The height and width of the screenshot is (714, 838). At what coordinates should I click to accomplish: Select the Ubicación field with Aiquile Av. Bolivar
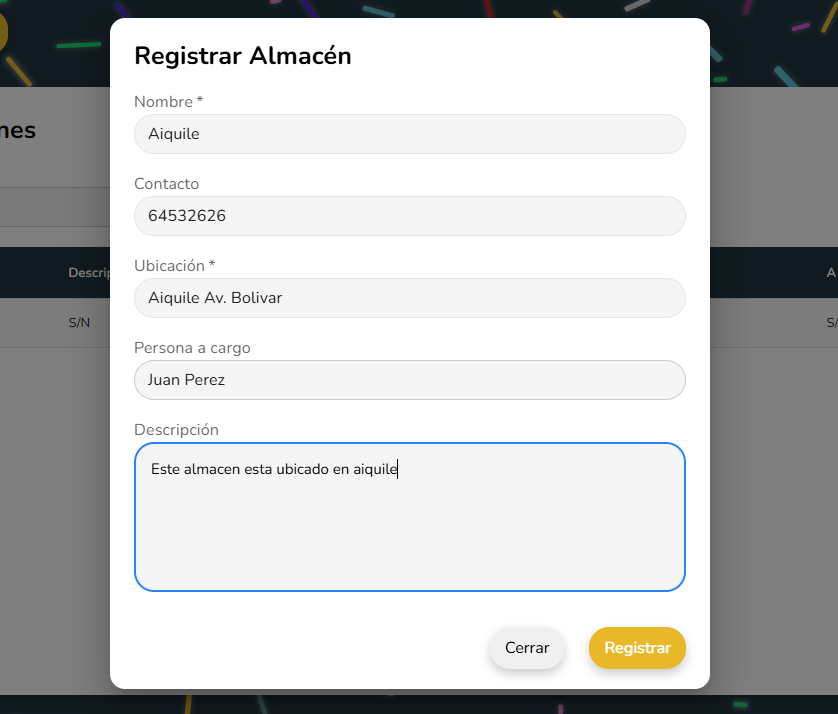409,298
